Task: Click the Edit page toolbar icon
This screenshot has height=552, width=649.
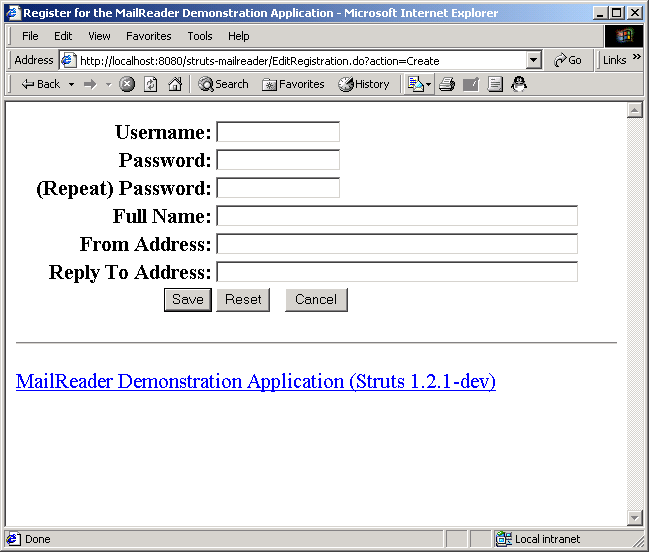Action: (471, 84)
